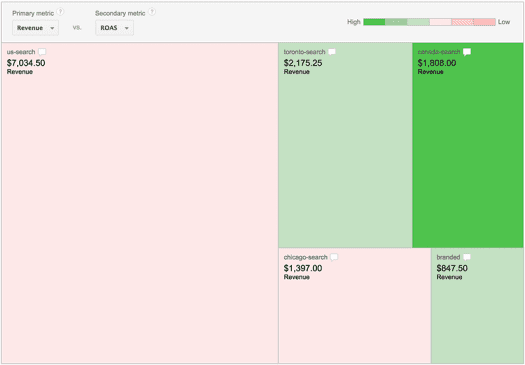Click the comment icon next to canada-search
Image resolution: width=525 pixels, height=365 pixels.
coord(467,52)
